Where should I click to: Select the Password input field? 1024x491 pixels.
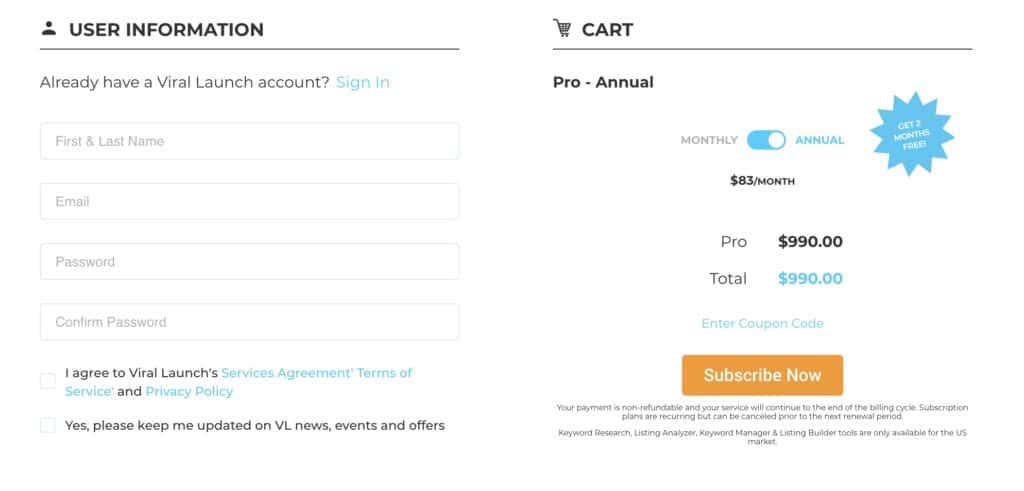tap(249, 262)
